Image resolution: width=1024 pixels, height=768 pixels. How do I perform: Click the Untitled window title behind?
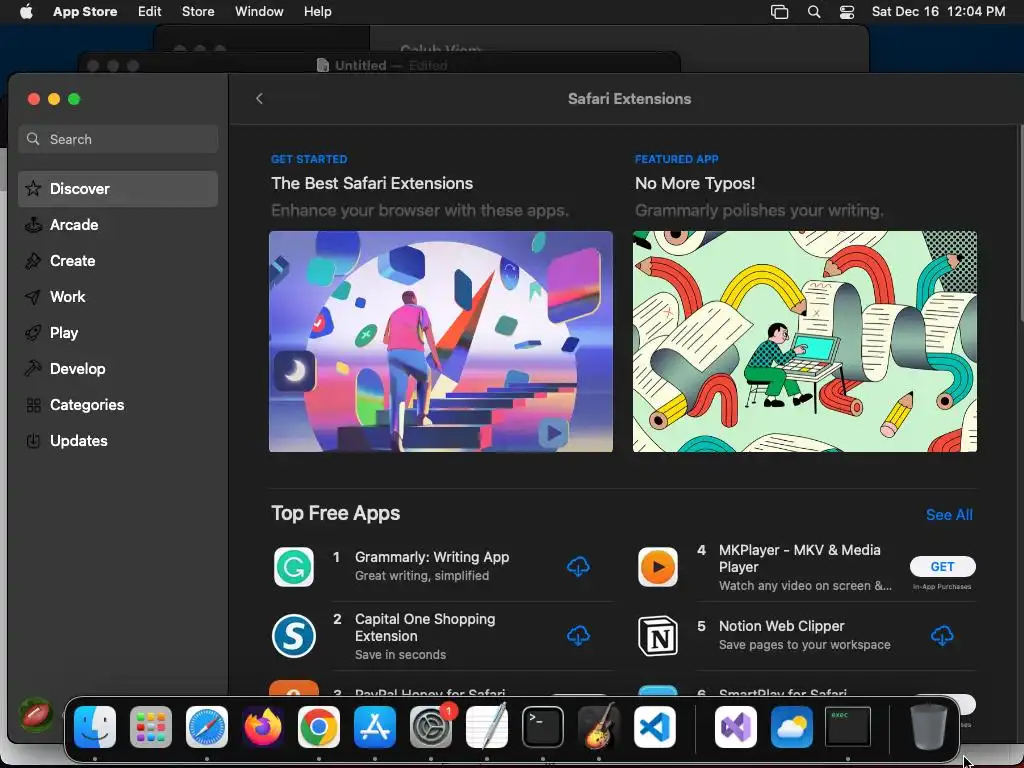coord(360,65)
